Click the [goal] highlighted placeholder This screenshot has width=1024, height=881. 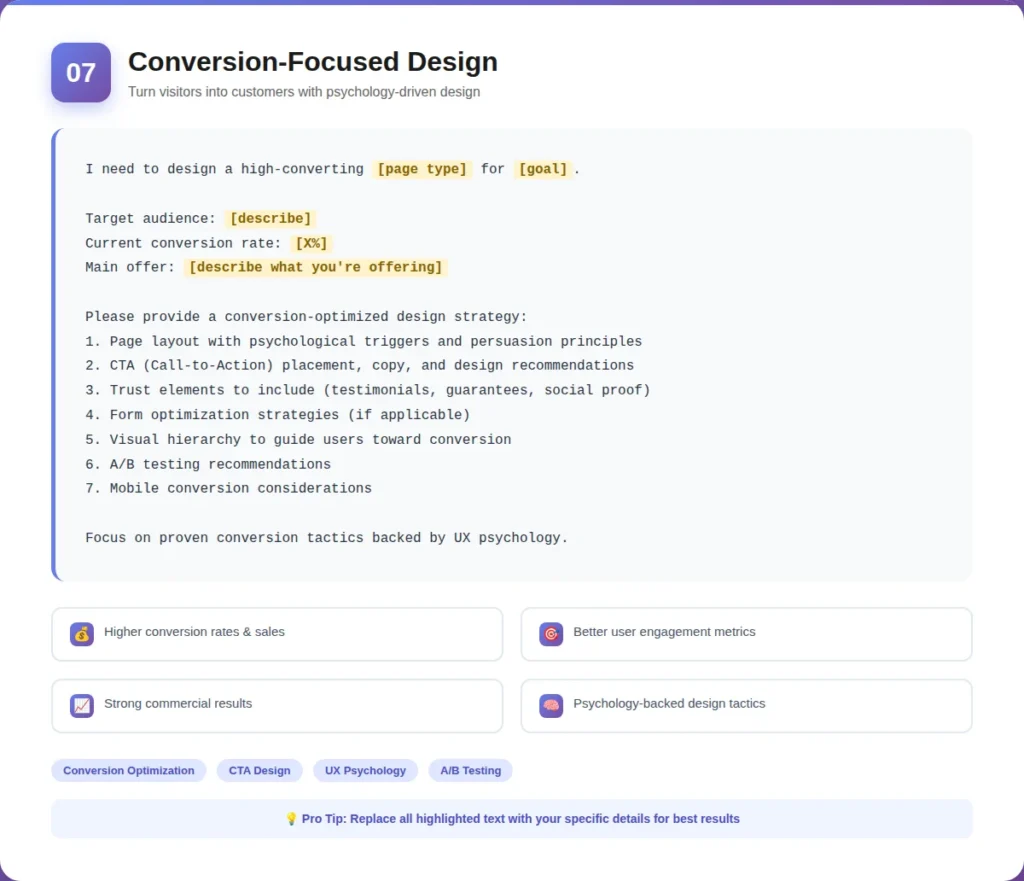coord(543,169)
